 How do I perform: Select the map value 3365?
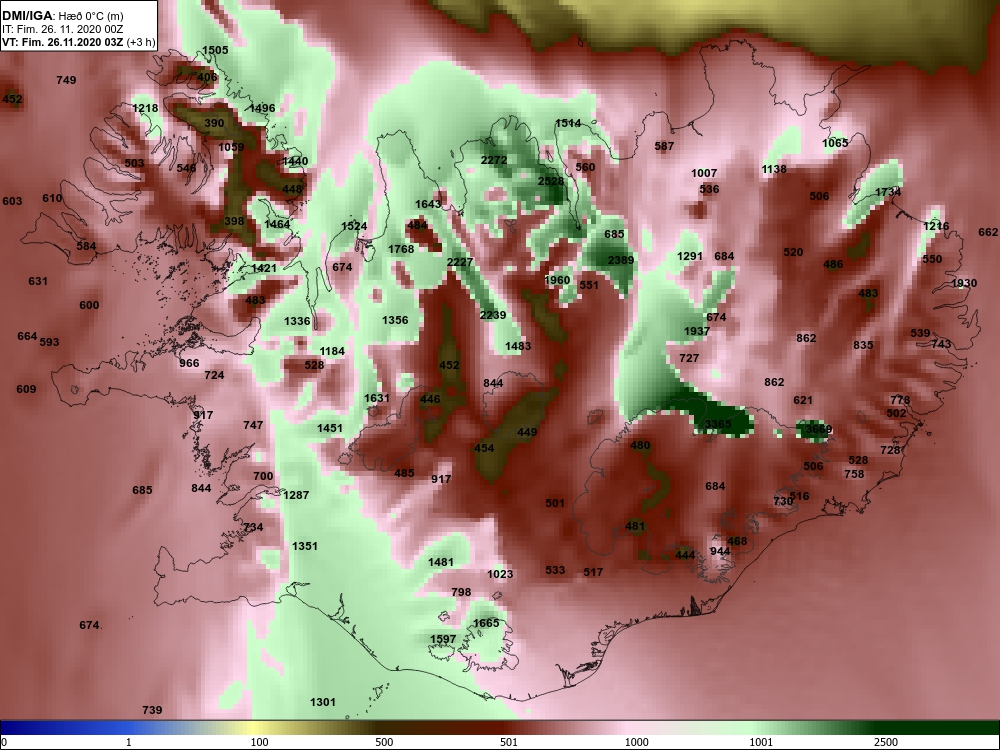pyautogui.click(x=718, y=425)
